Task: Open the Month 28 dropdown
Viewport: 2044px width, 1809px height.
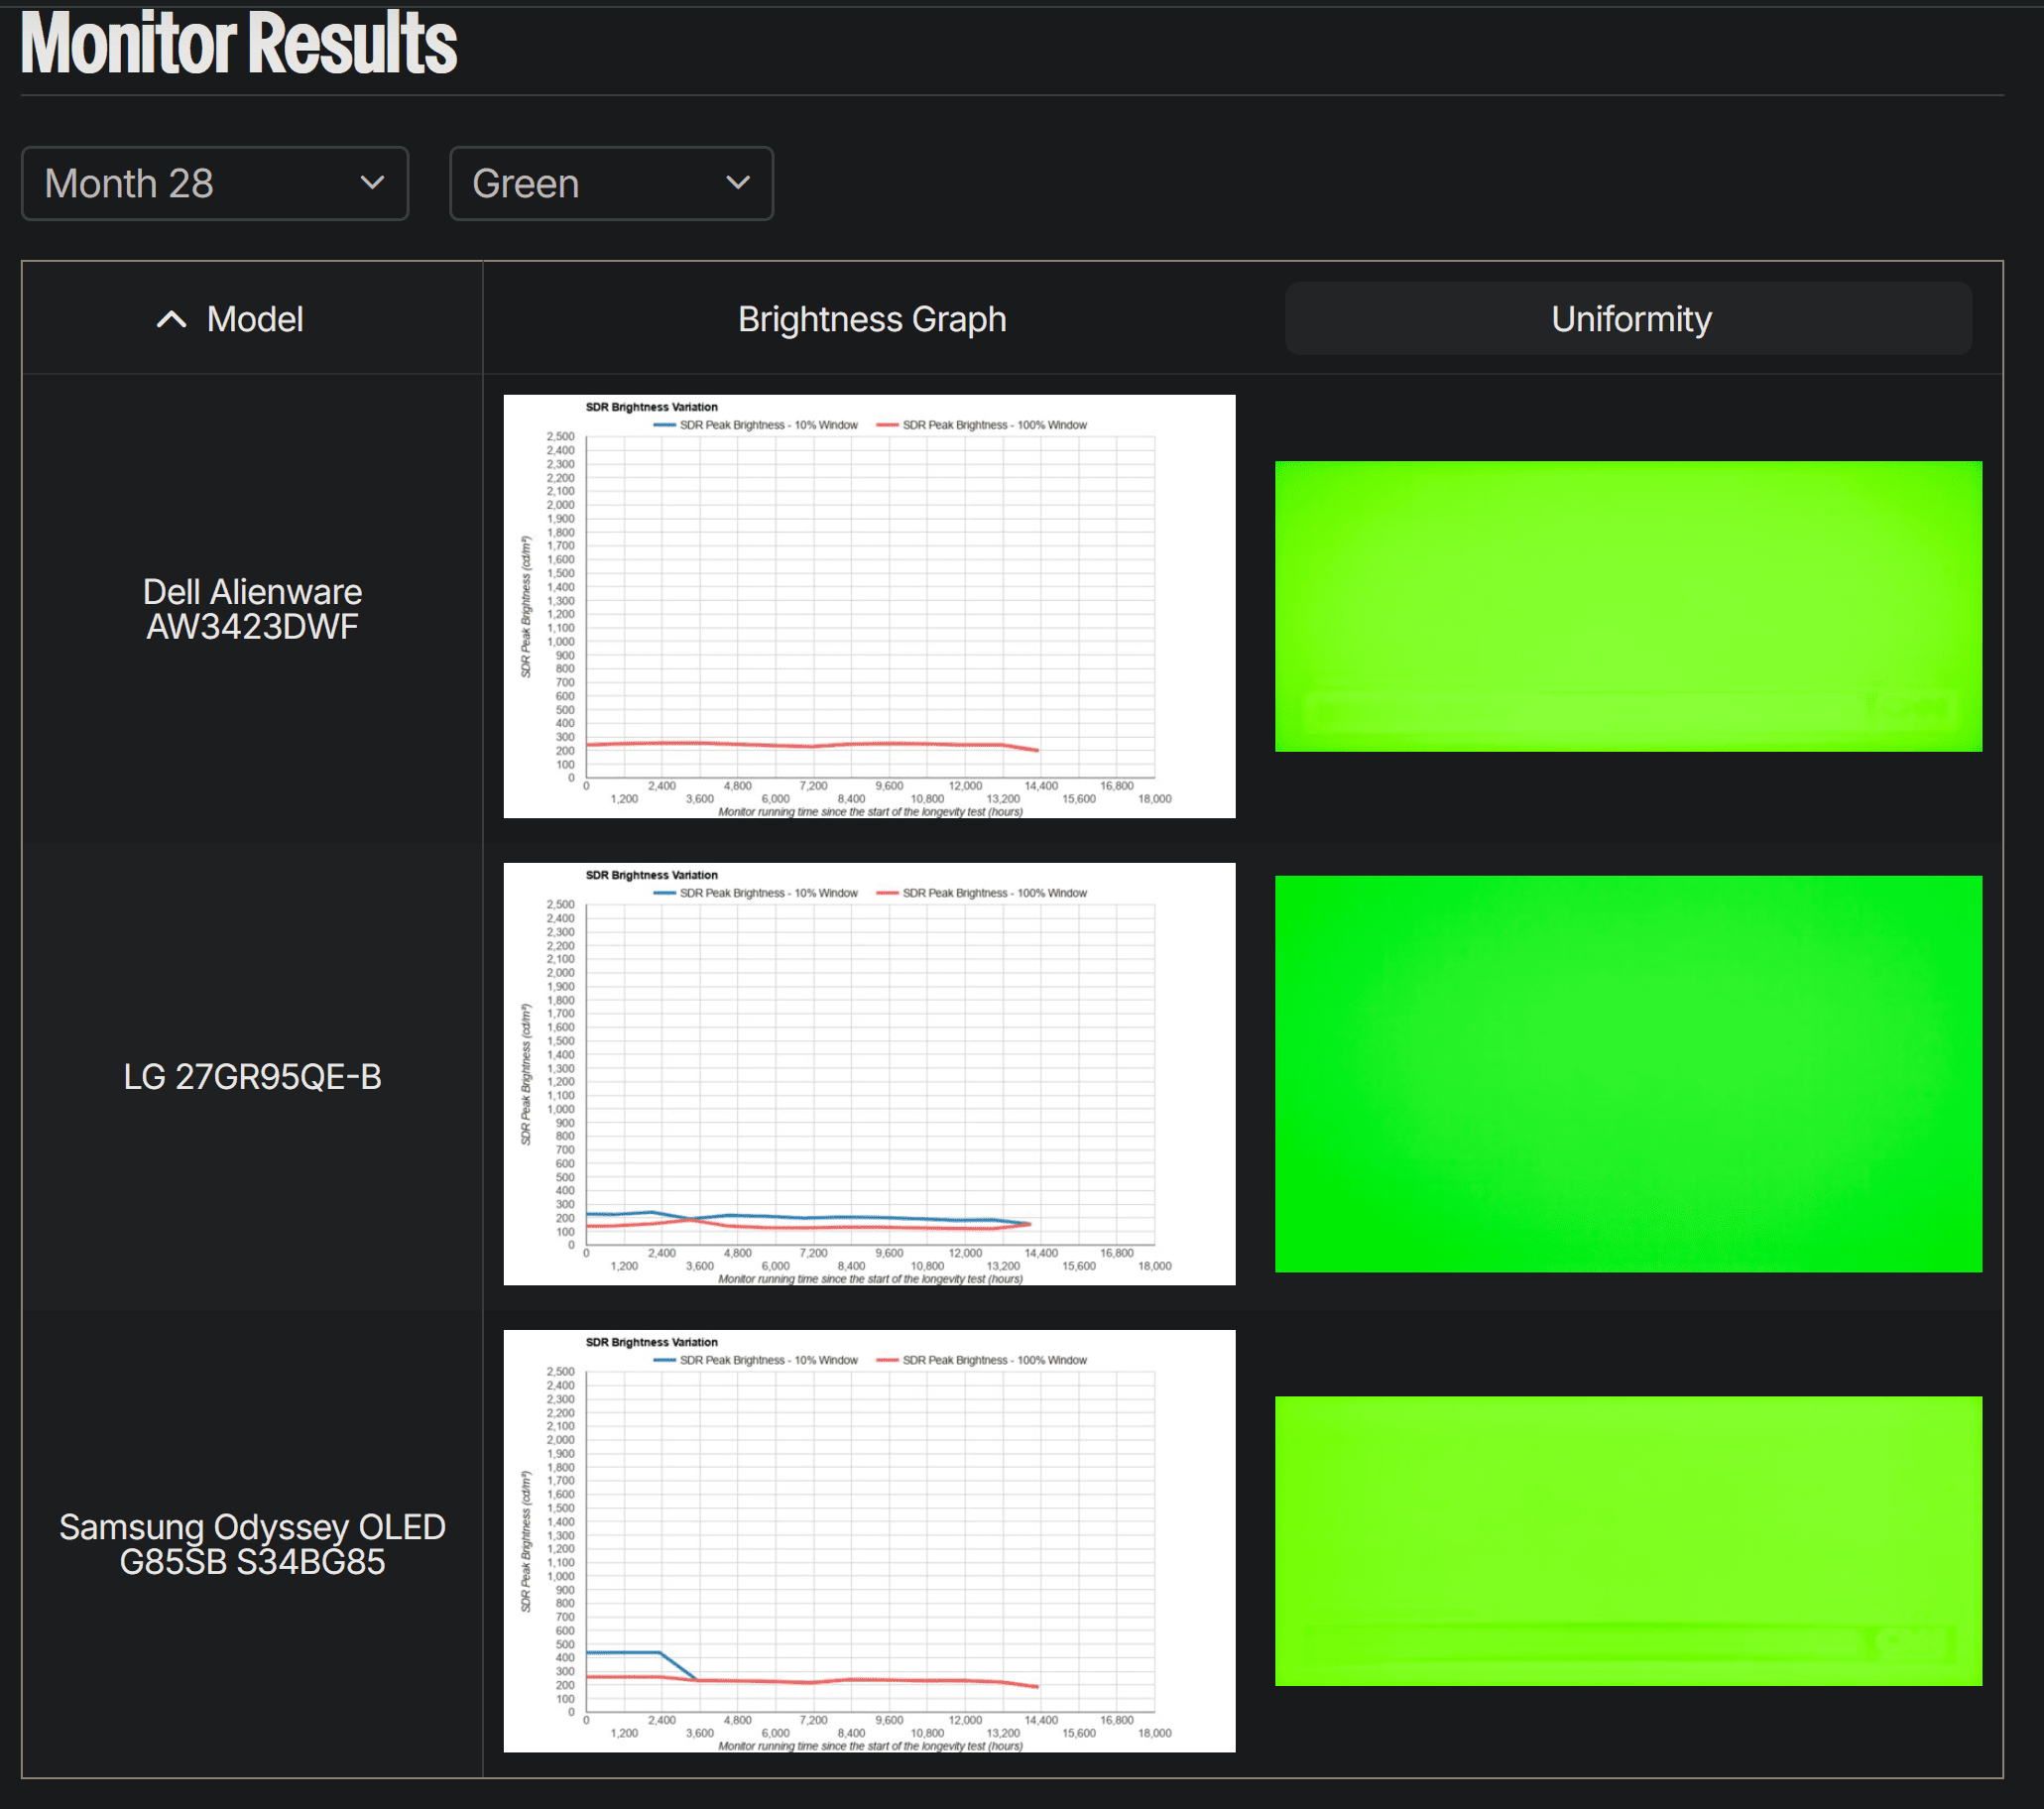Action: coord(214,183)
